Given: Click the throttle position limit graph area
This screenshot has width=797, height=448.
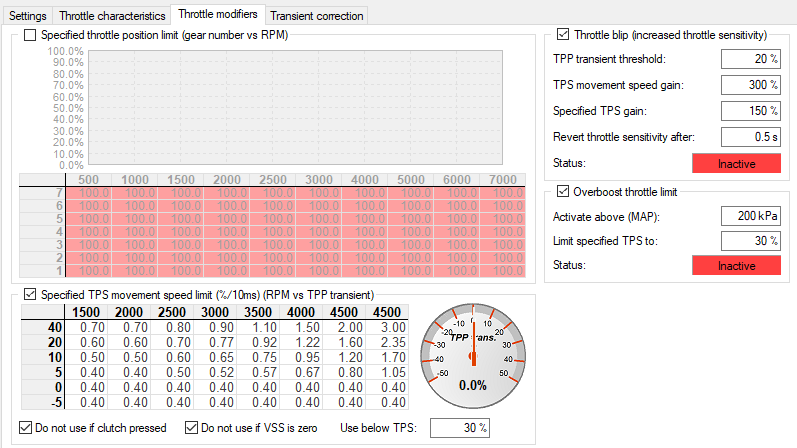Looking at the screenshot, I should tap(296, 107).
